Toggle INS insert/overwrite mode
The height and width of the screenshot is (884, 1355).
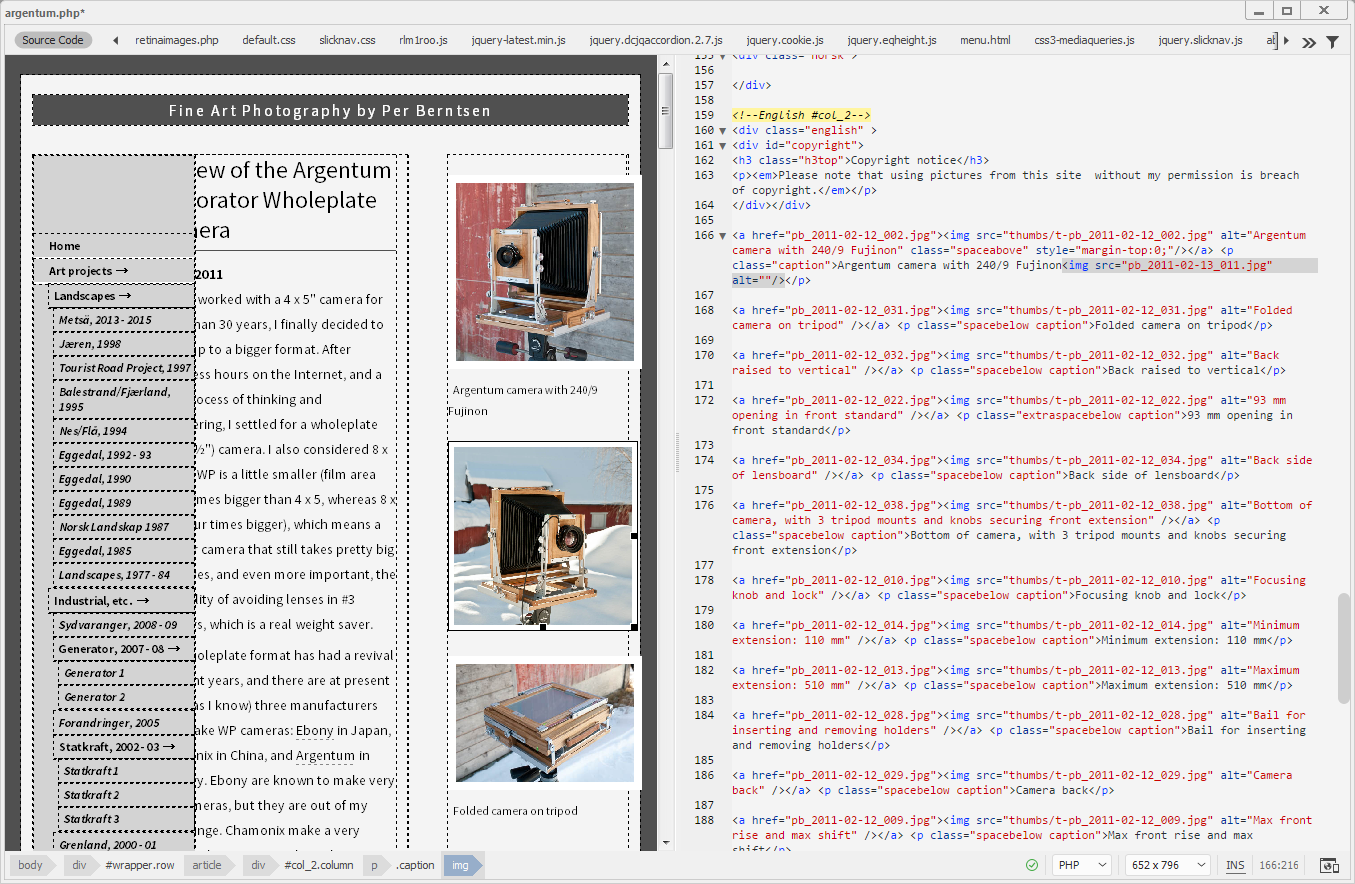1235,865
